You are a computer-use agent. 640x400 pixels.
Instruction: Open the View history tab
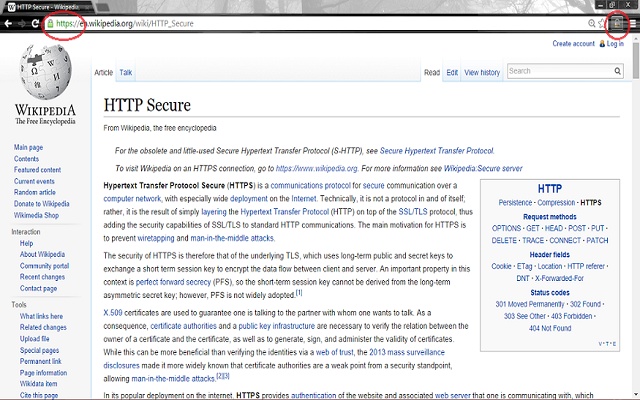click(482, 72)
